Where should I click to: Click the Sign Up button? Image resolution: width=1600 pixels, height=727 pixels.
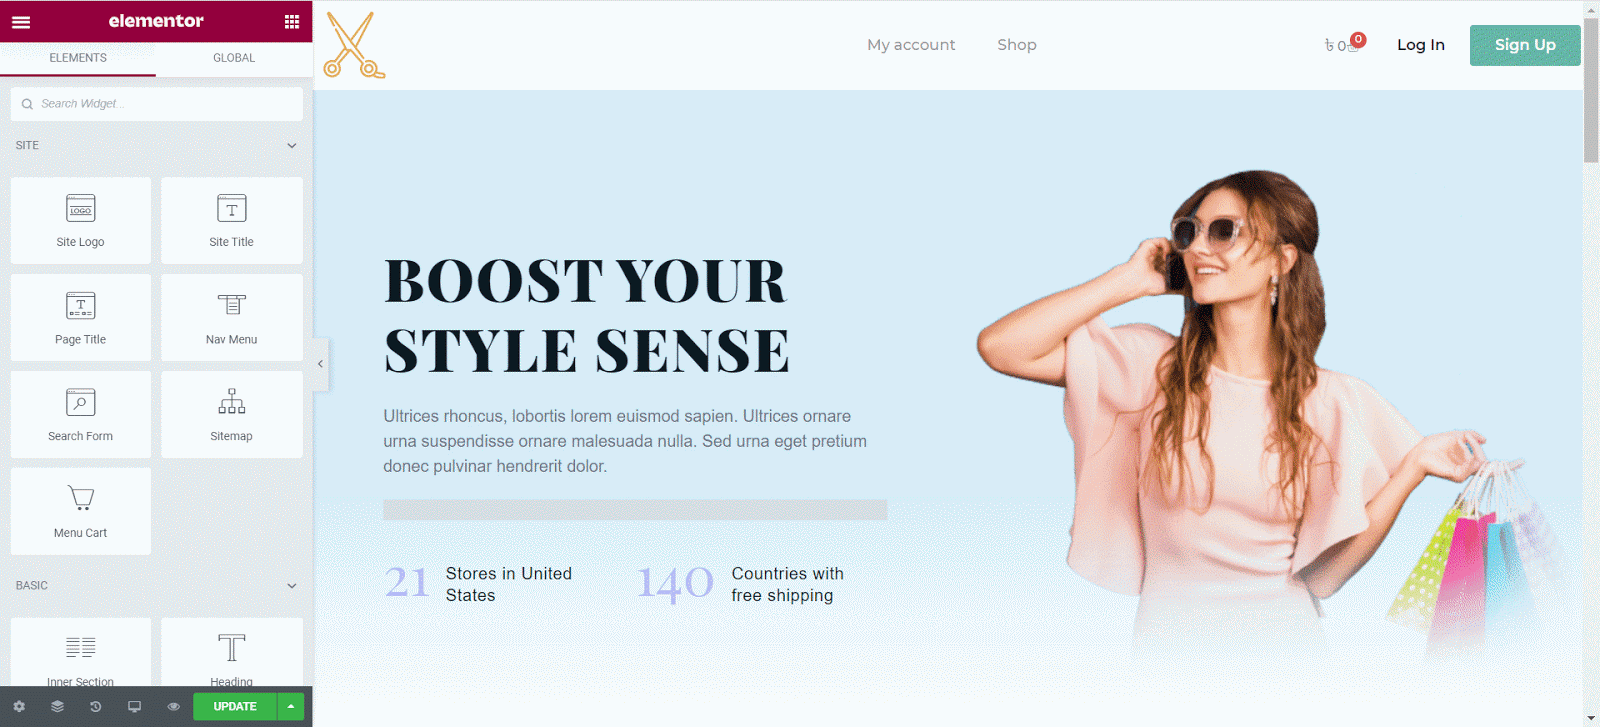click(x=1525, y=45)
